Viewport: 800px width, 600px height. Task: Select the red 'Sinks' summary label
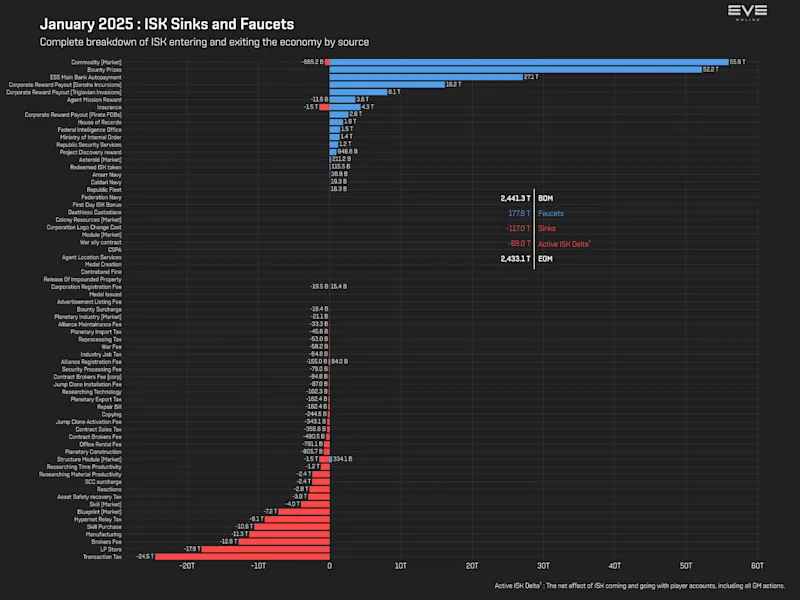[x=547, y=229]
